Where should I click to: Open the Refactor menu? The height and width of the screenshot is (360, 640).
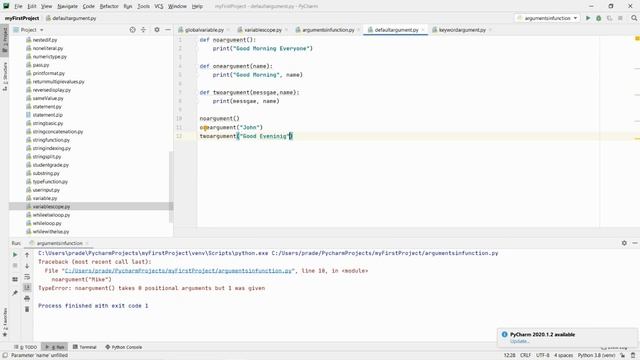click(109, 6)
